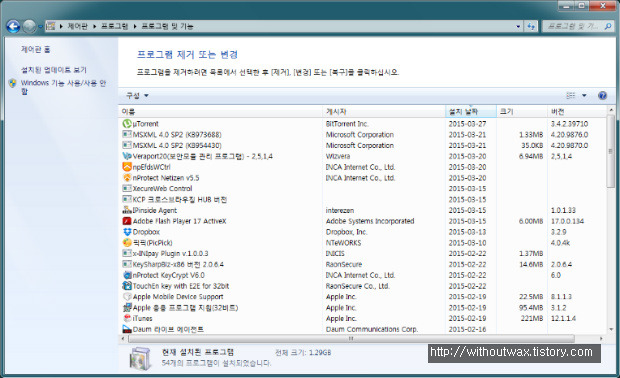This screenshot has height=378, width=620.
Task: Select the µTorrent program icon
Action: click(127, 124)
